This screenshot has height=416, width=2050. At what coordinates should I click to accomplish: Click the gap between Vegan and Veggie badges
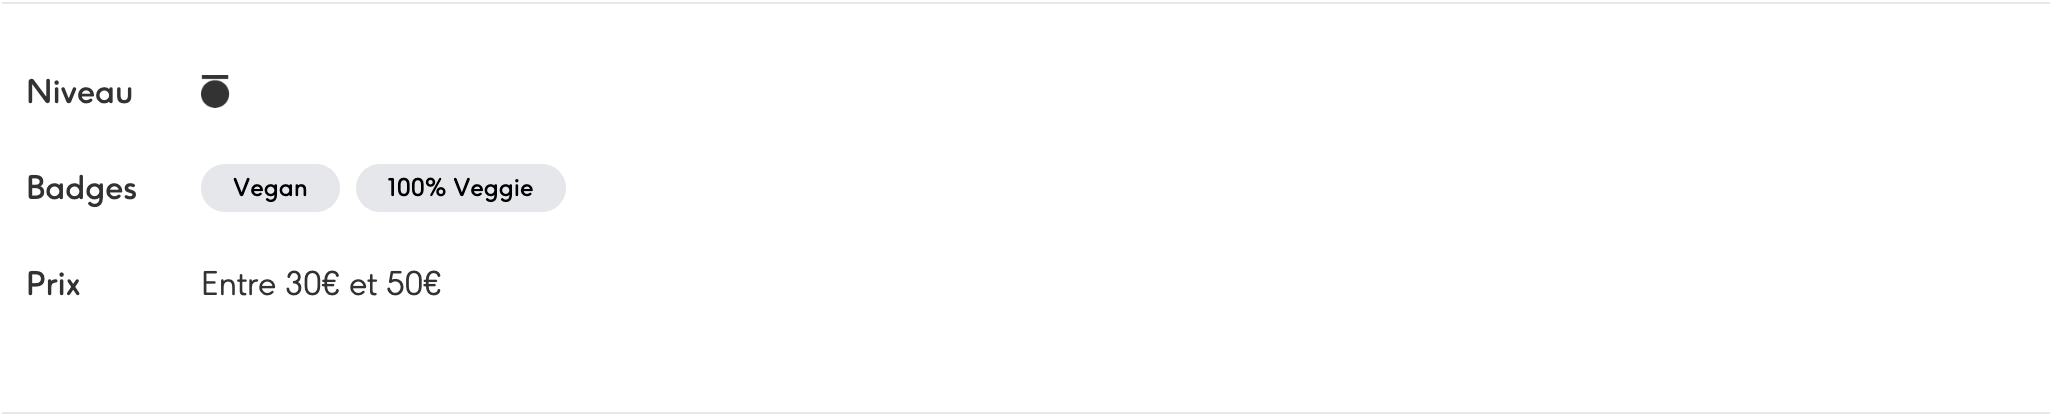tap(348, 188)
